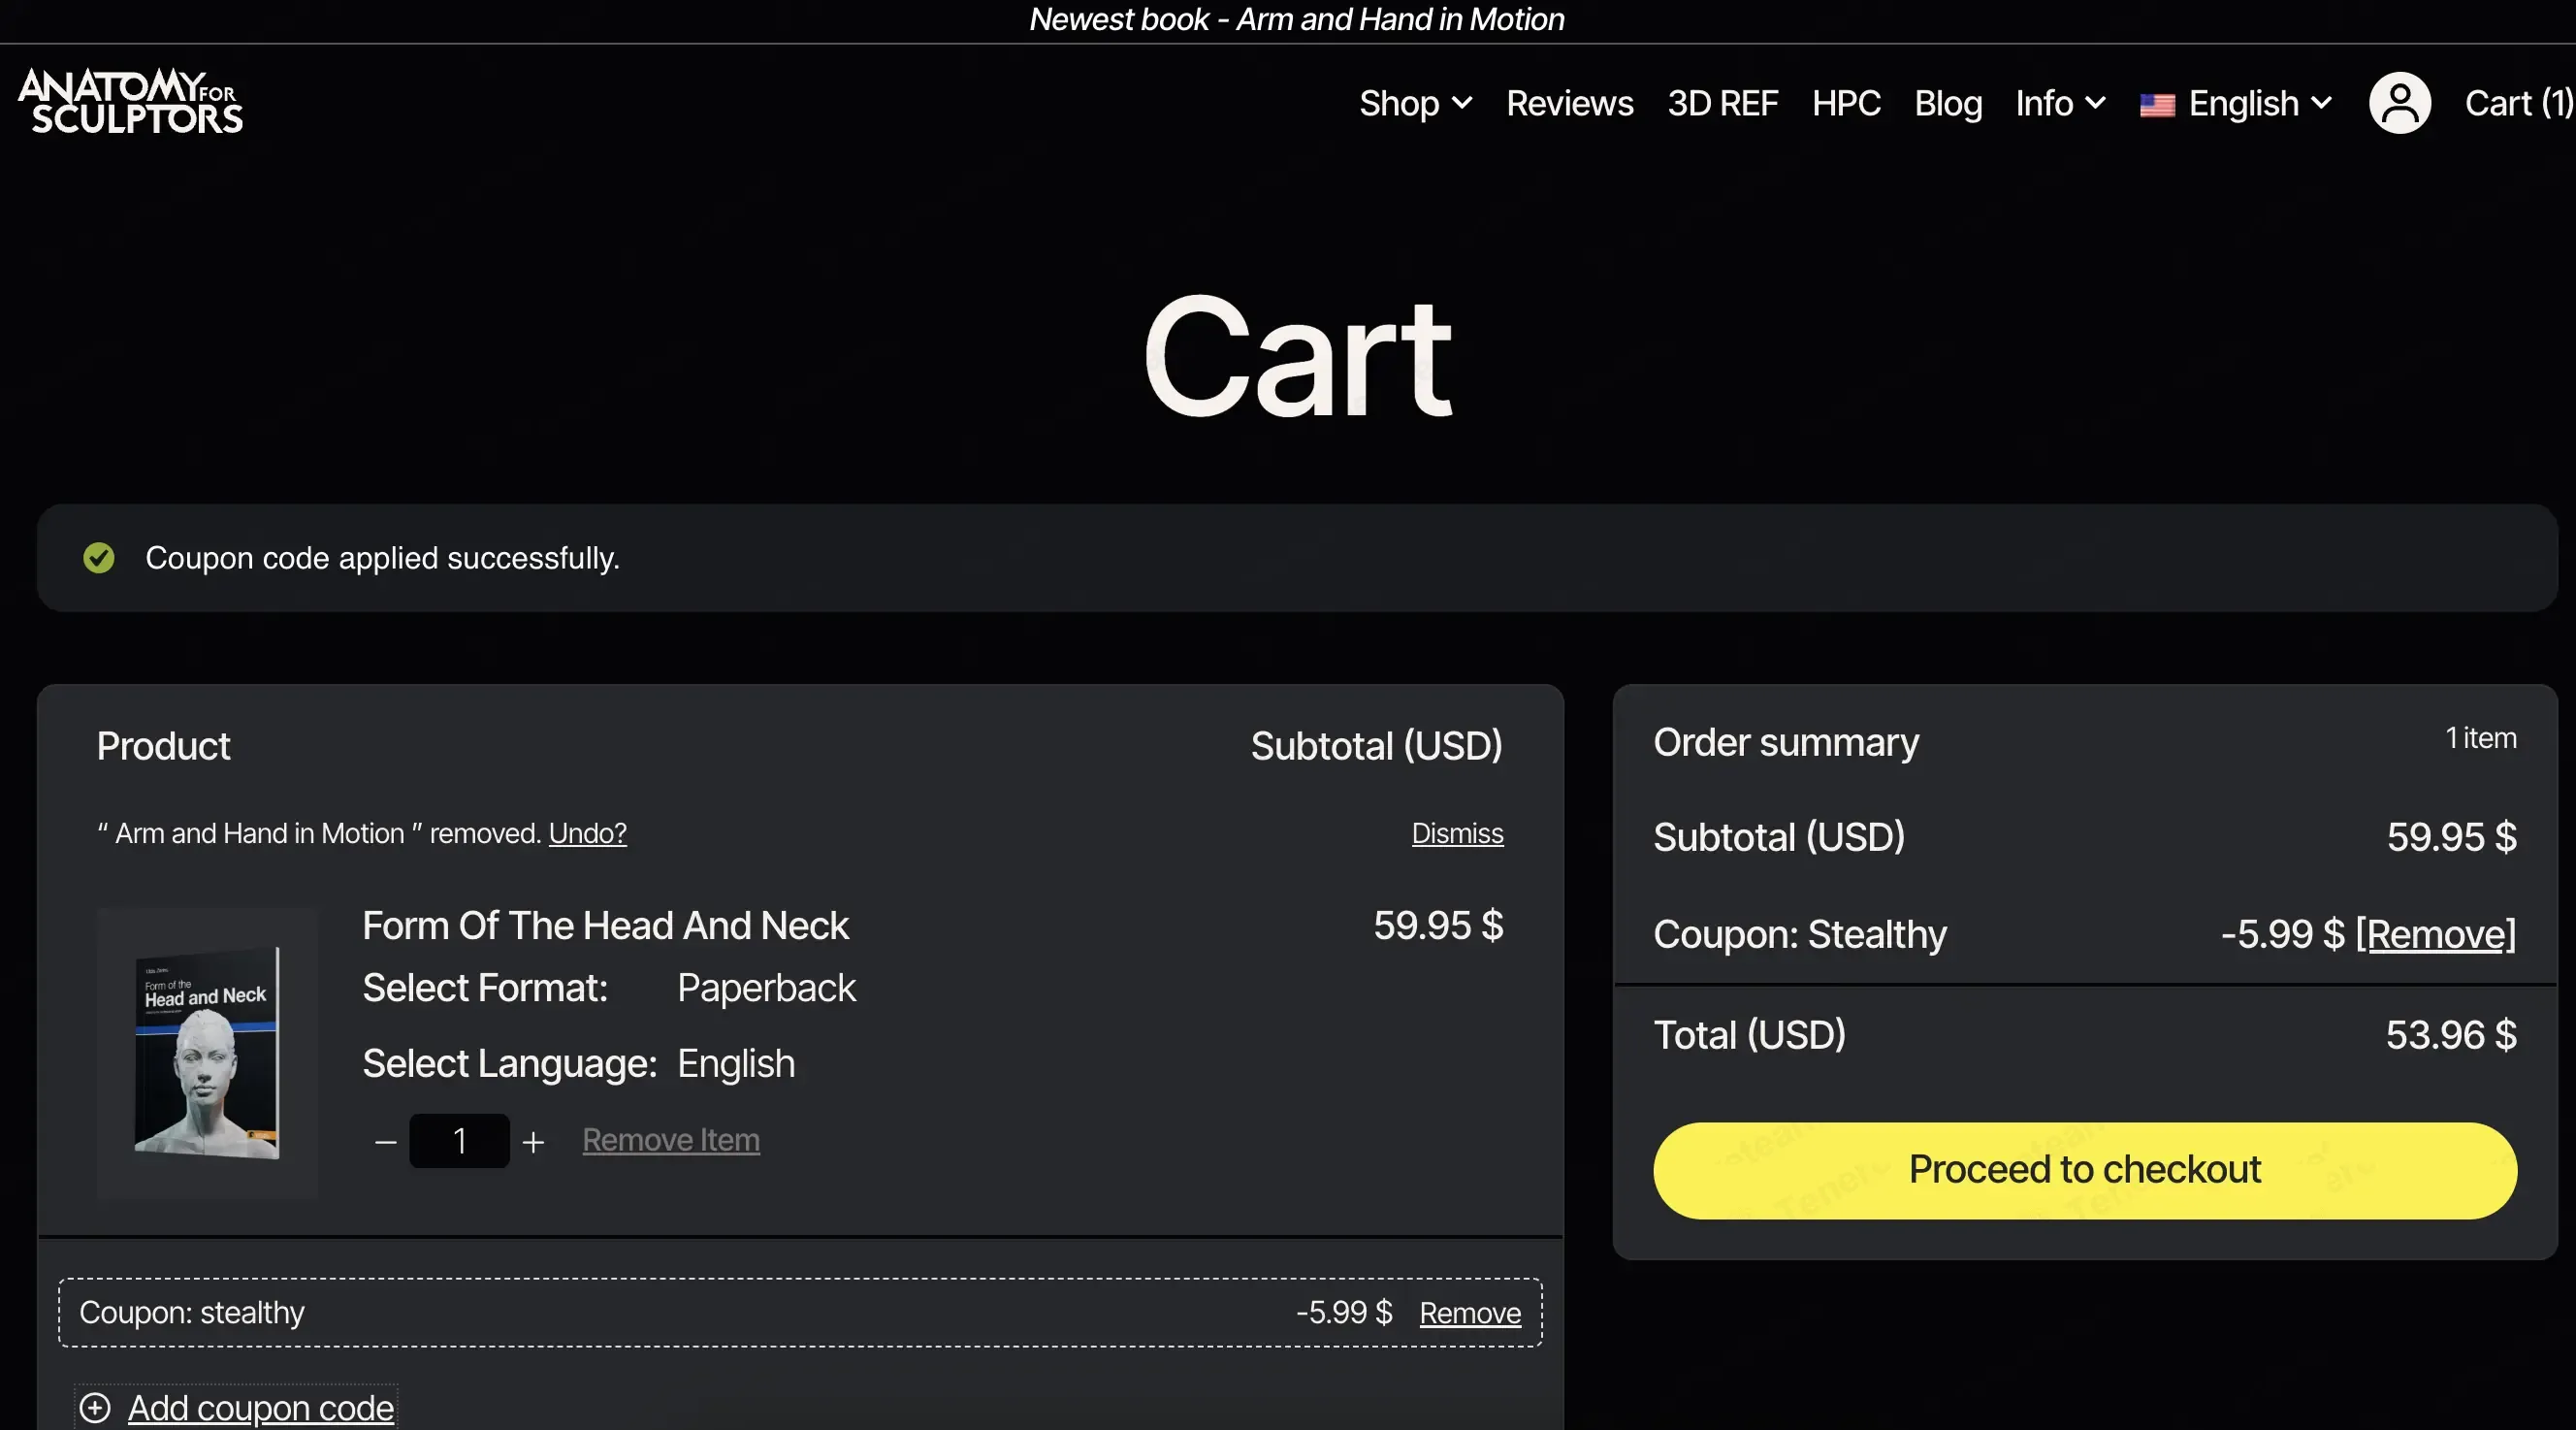Click the -5.99 $ amount in the cart coupon box
2576x1430 pixels.
pyautogui.click(x=1344, y=1312)
